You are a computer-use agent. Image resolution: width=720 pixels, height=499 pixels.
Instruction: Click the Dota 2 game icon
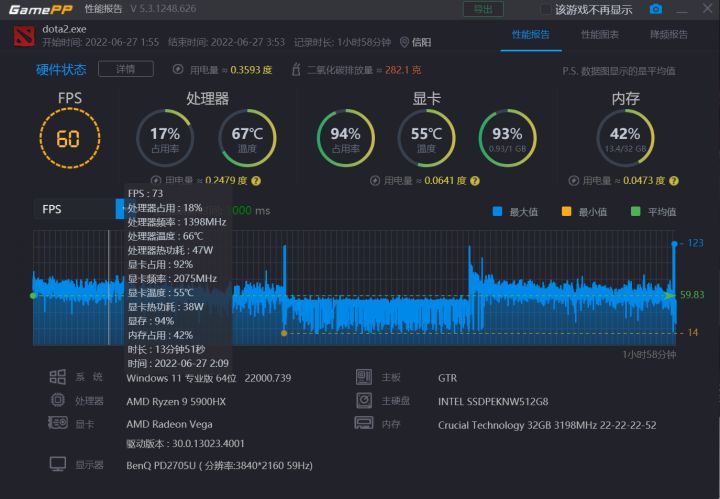24,36
